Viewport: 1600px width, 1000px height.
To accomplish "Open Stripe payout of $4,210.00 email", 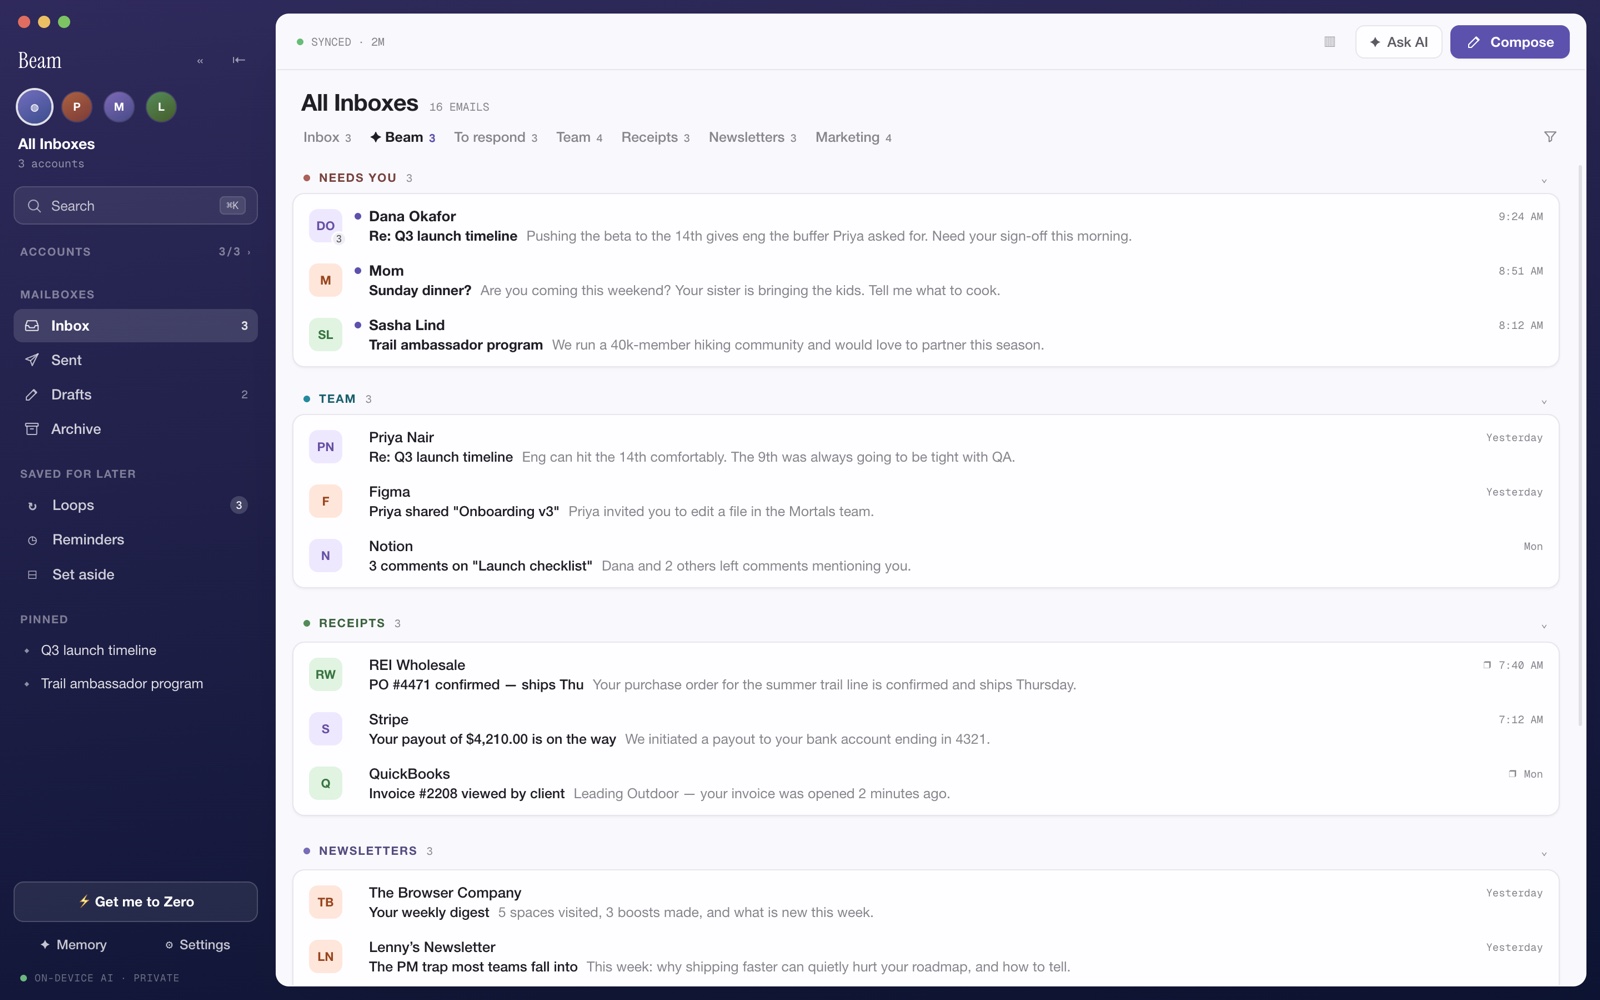I will tap(926, 729).
